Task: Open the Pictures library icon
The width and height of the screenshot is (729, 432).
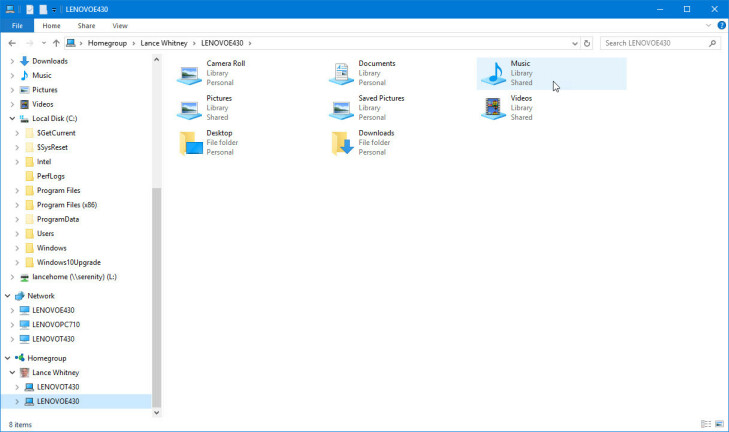Action: [x=189, y=109]
